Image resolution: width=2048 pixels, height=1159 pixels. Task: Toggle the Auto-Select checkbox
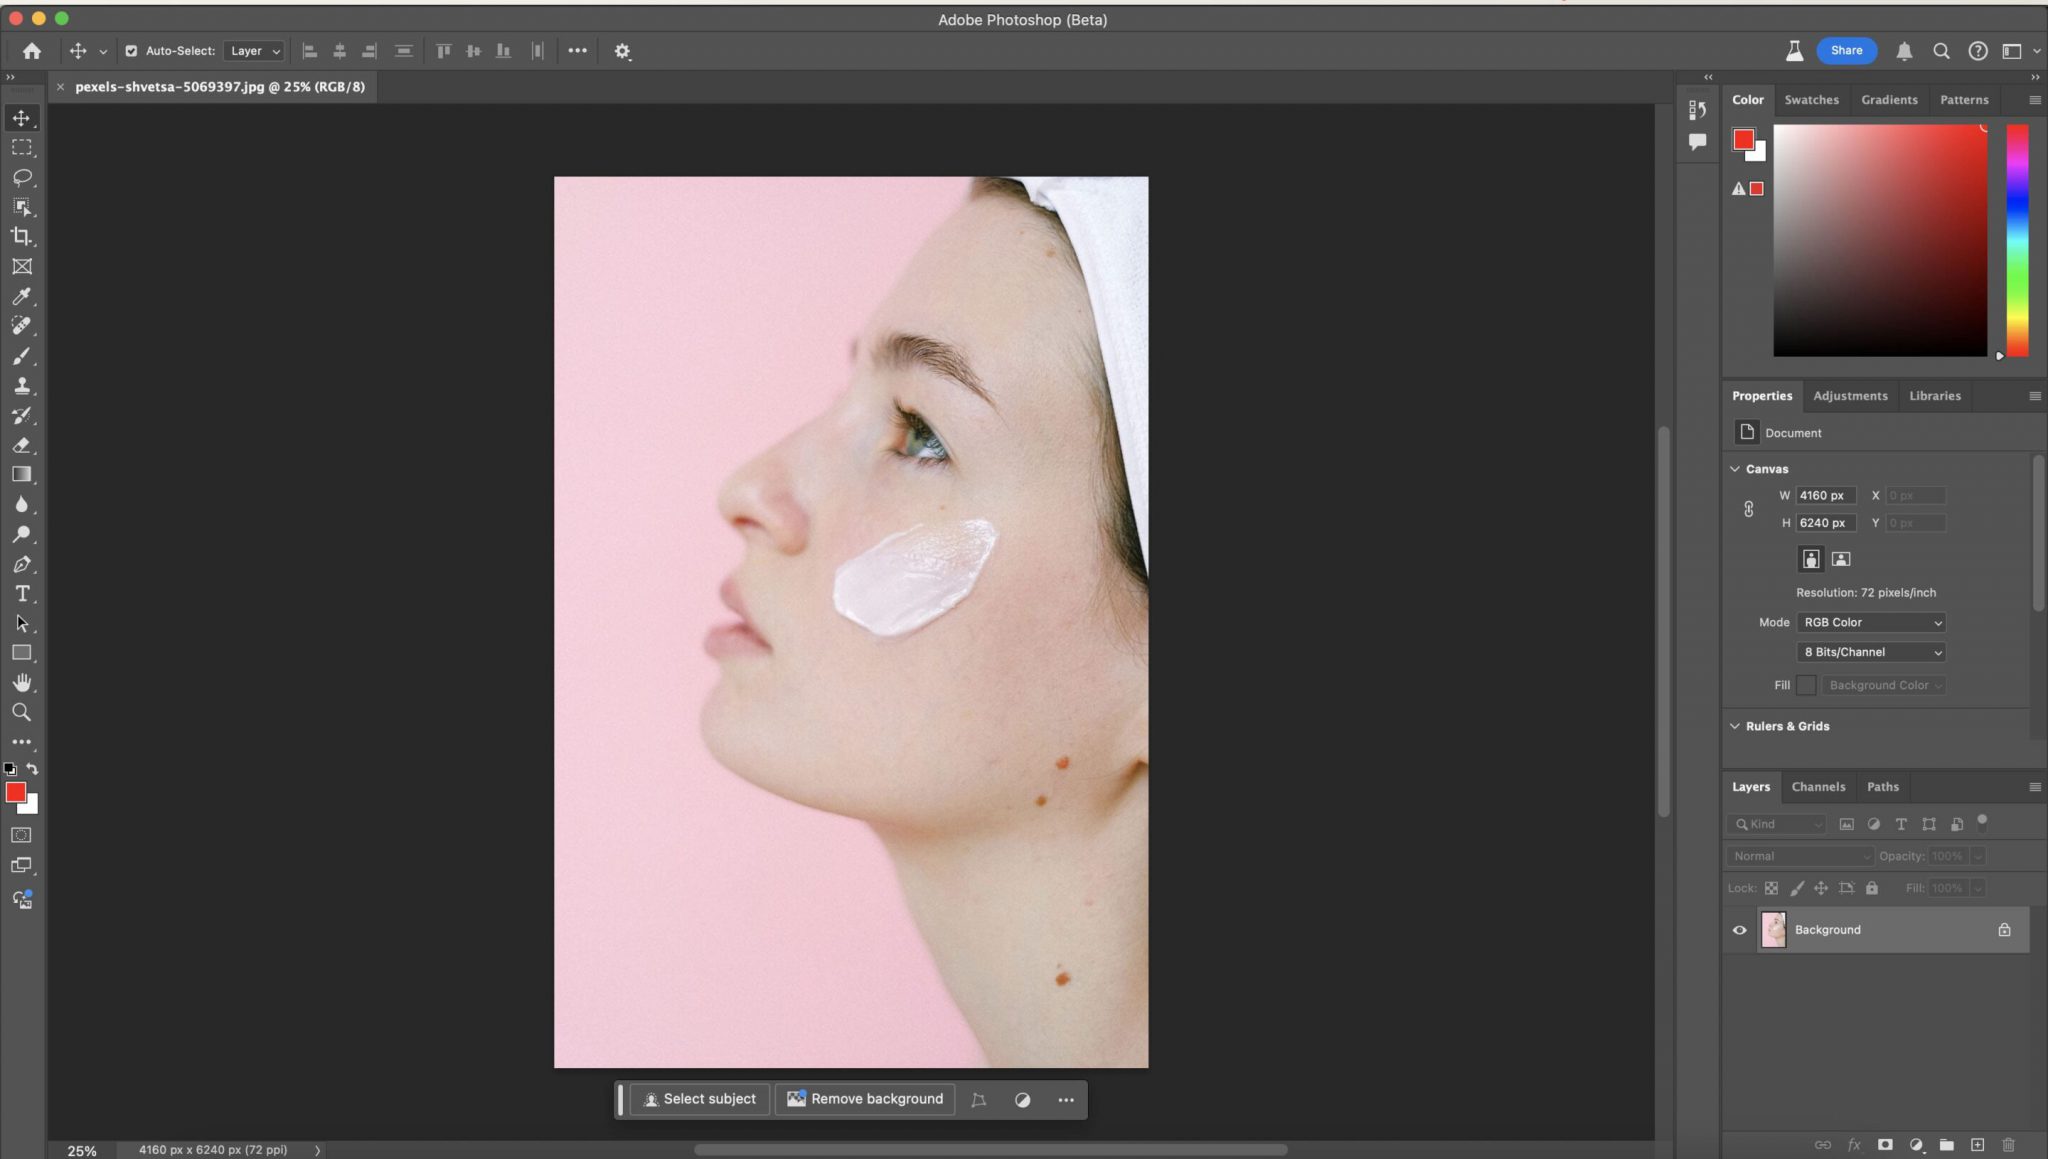click(132, 50)
